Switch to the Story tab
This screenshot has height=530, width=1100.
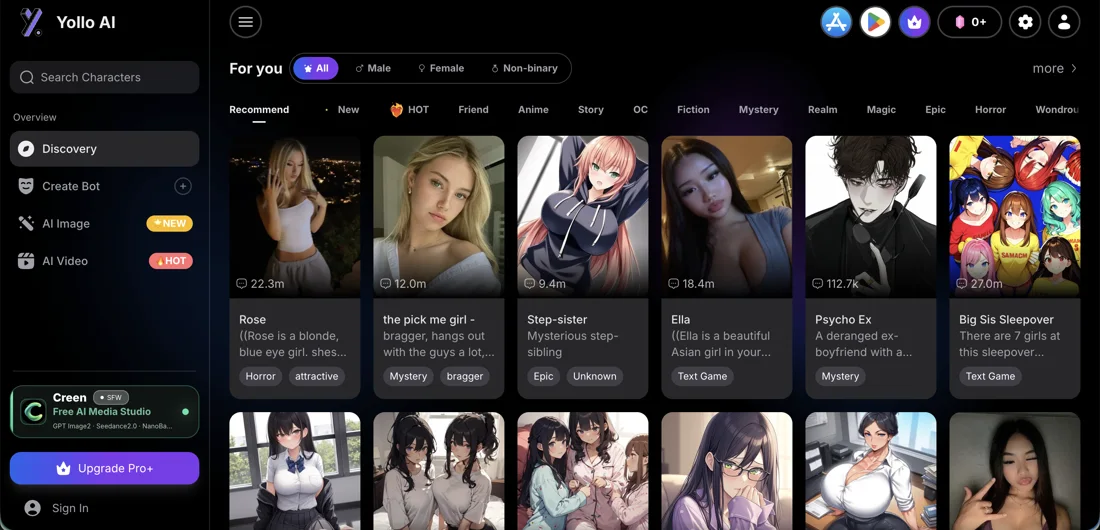[x=591, y=110]
